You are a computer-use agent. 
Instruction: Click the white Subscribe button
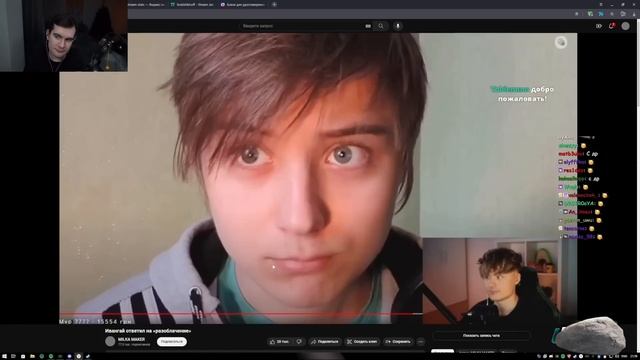172,342
